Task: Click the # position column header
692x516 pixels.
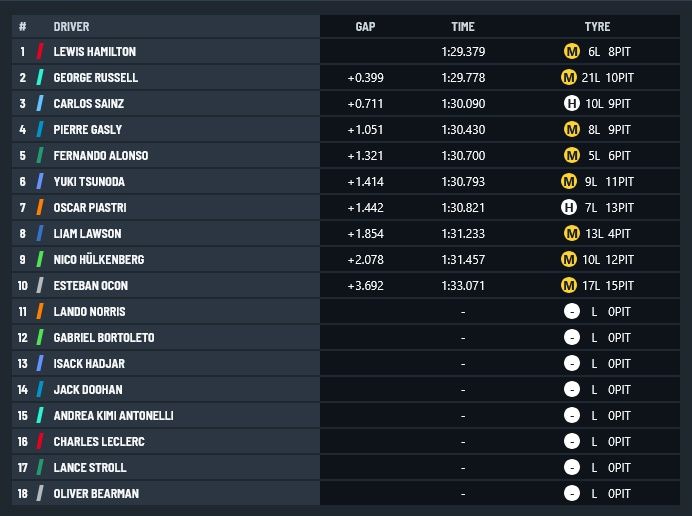Action: [23, 27]
